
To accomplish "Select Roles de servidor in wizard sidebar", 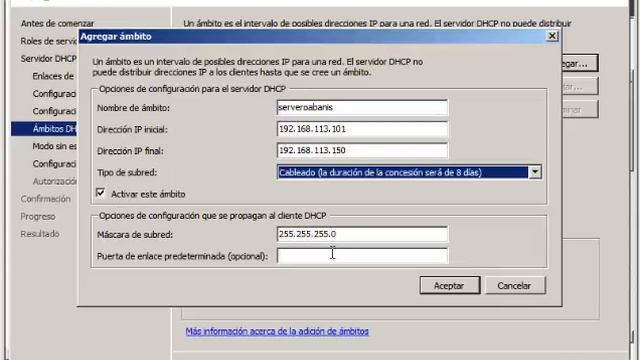I will click(x=49, y=41).
